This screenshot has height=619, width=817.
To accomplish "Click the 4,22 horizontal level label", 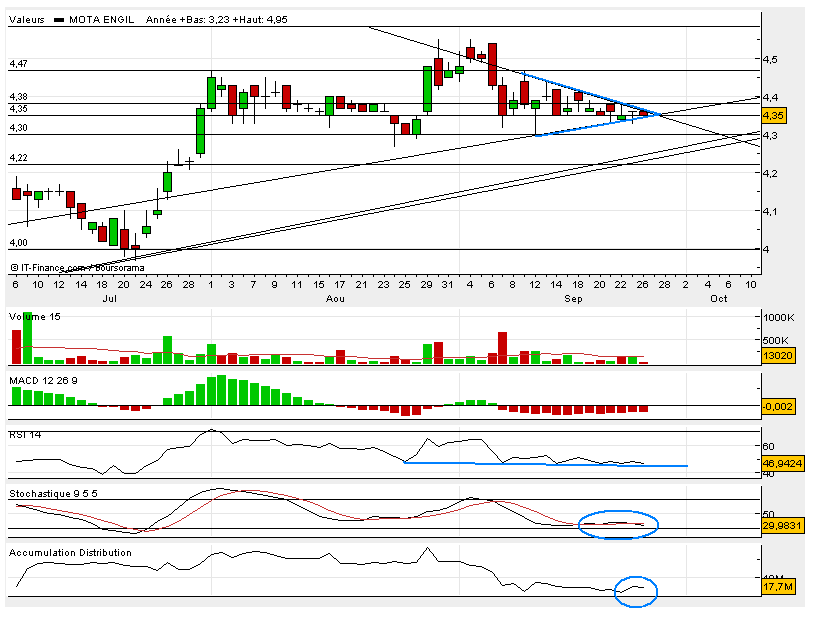I will pyautogui.click(x=18, y=157).
